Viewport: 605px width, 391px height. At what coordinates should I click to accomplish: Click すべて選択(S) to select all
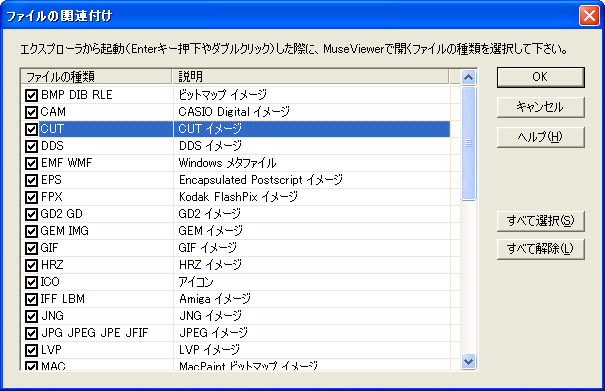pyautogui.click(x=541, y=221)
